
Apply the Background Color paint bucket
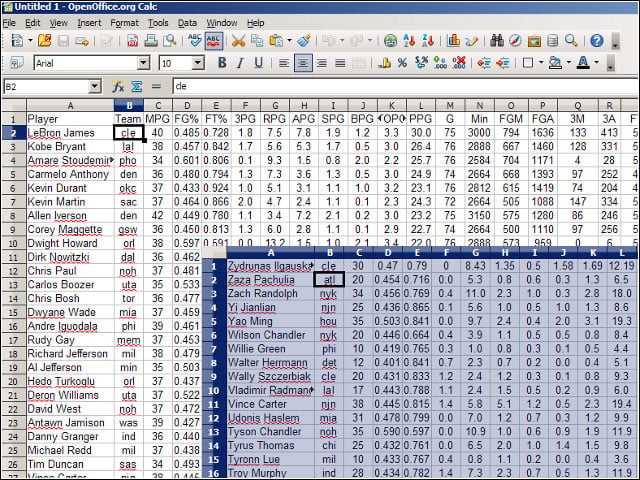(x=555, y=63)
